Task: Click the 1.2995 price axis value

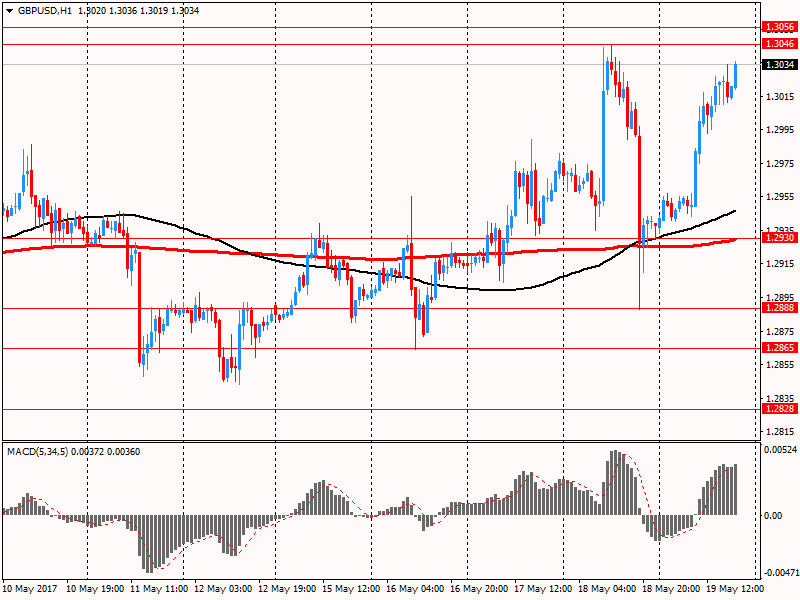Action: (x=781, y=130)
